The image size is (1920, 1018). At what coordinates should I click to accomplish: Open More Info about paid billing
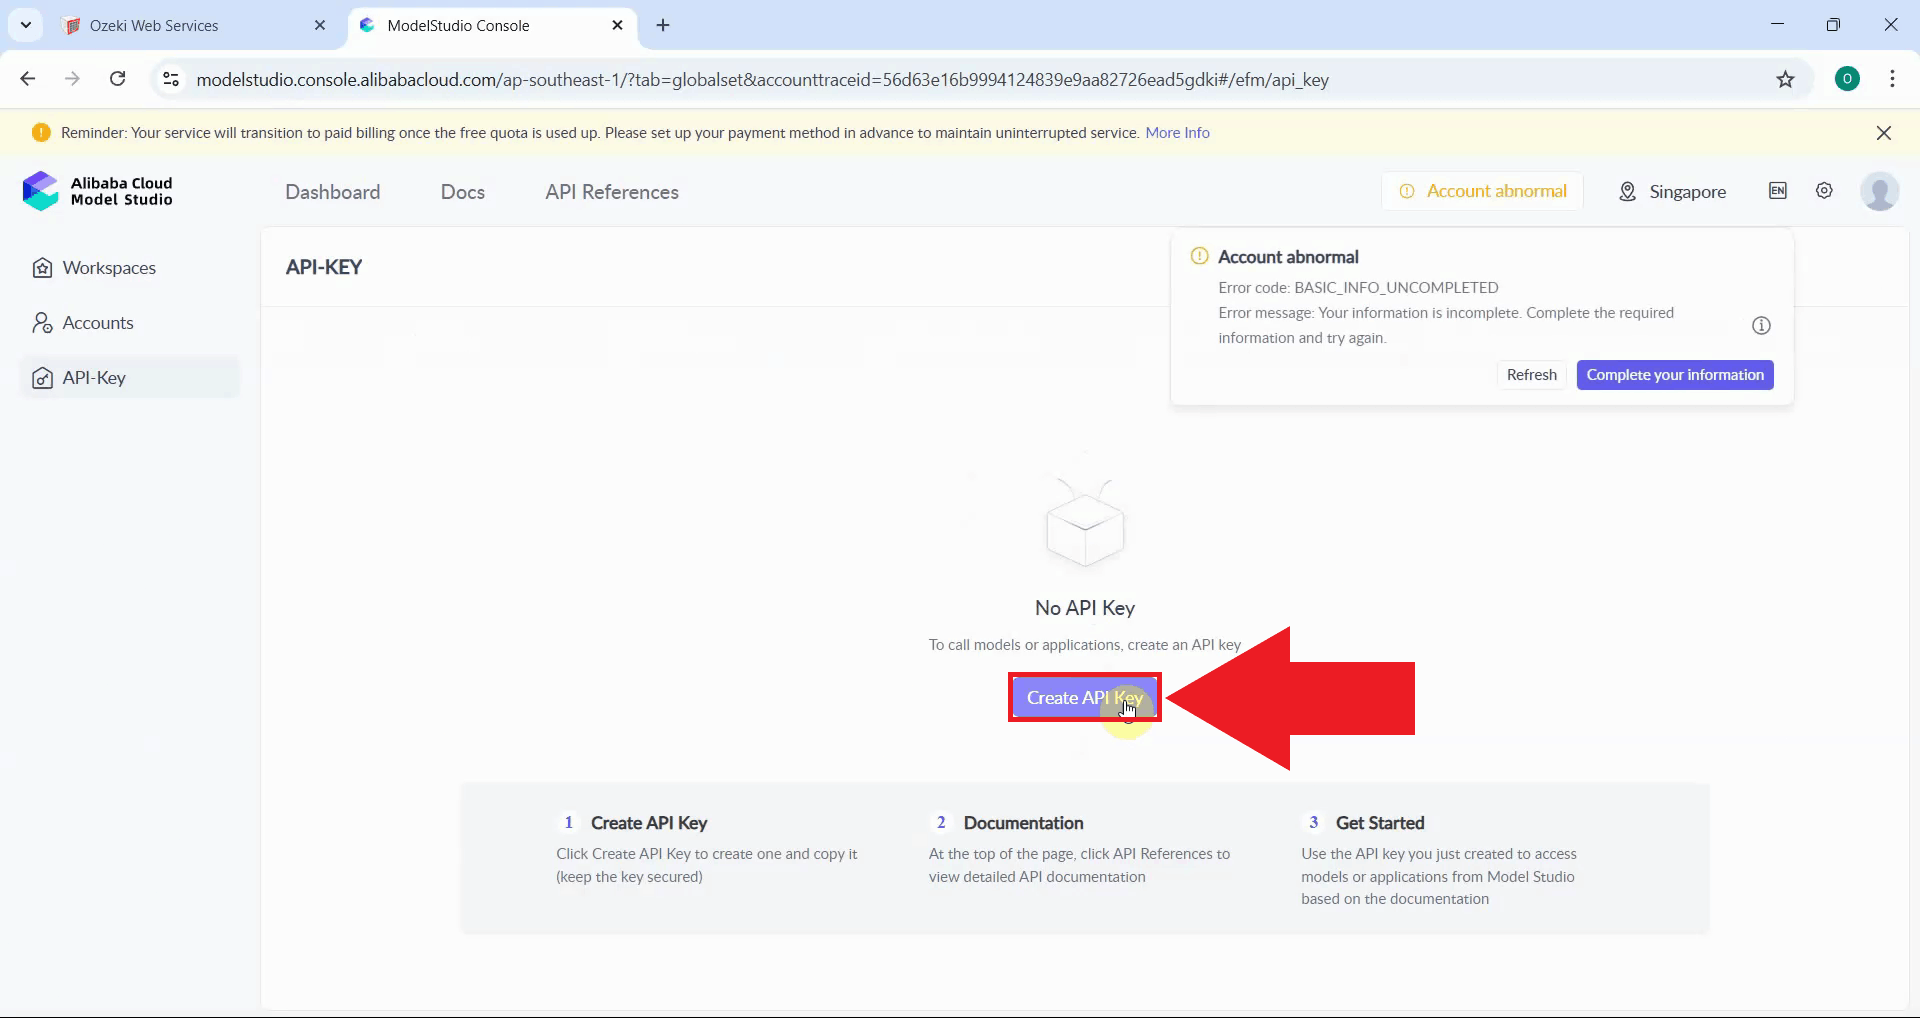[x=1177, y=132]
